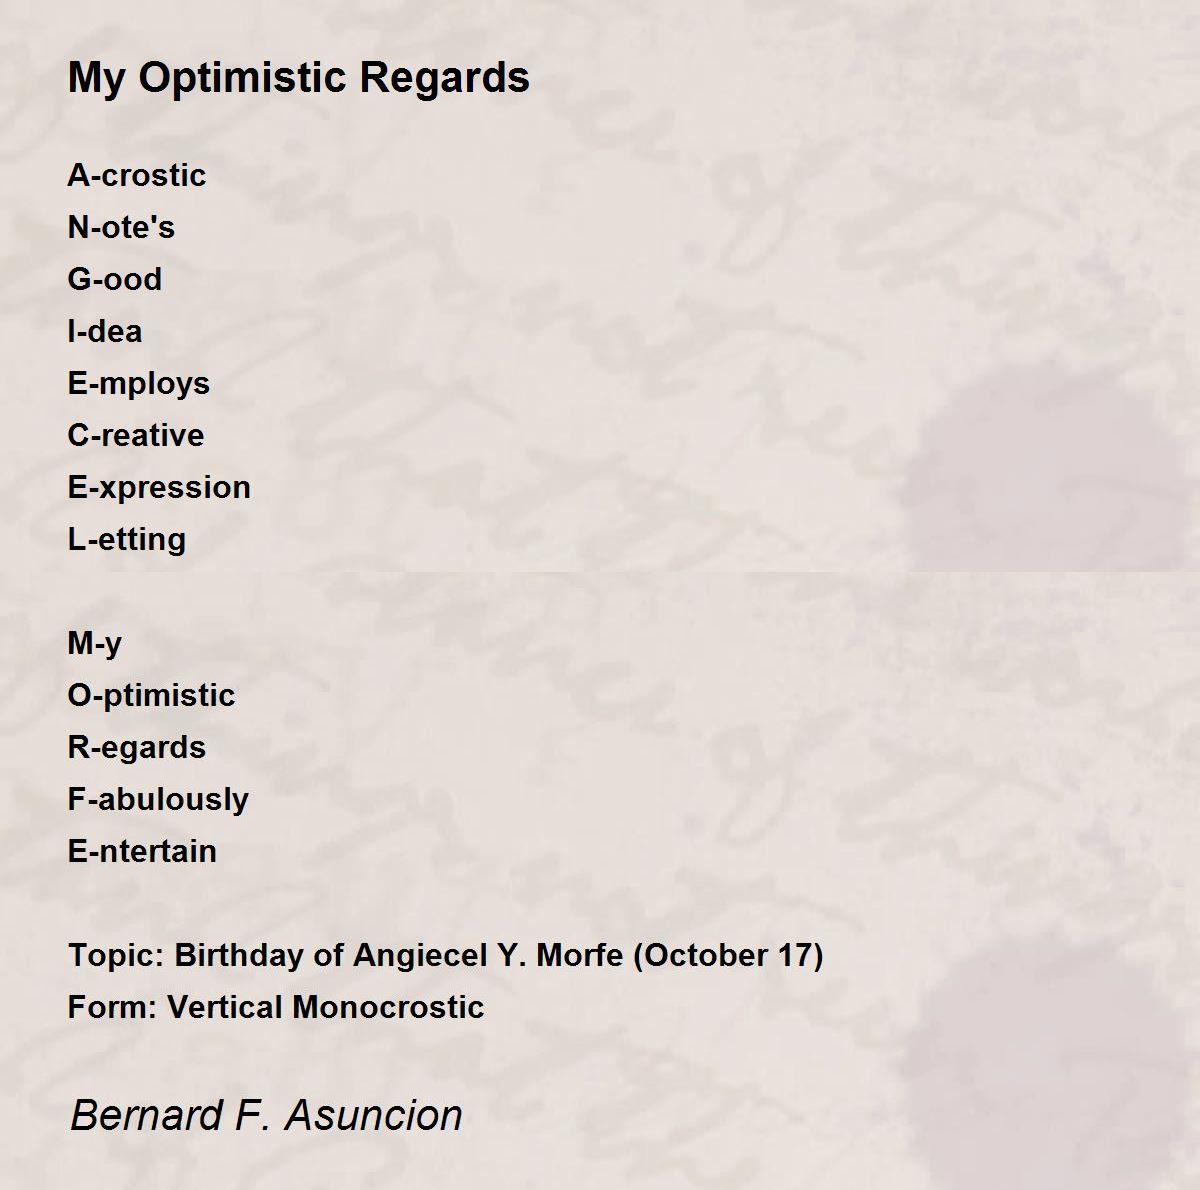The image size is (1200, 1190).
Task: Click the E-mploys line
Action: pyautogui.click(x=138, y=384)
